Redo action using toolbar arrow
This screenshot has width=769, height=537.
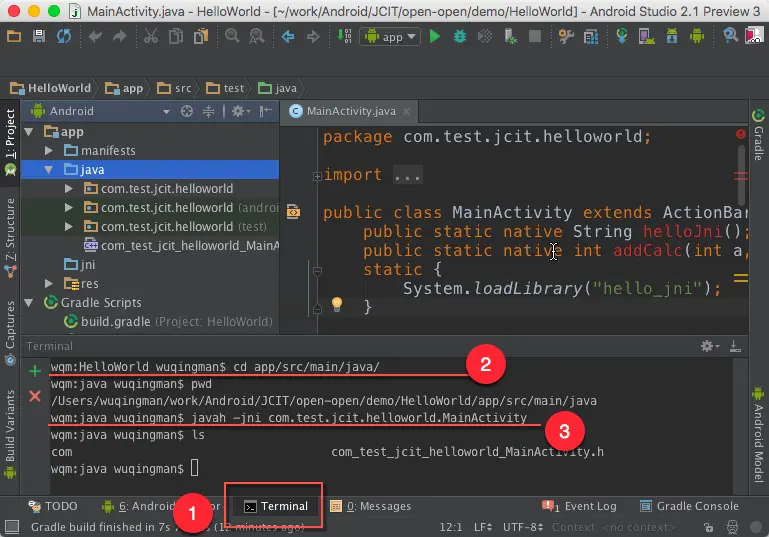tap(120, 36)
